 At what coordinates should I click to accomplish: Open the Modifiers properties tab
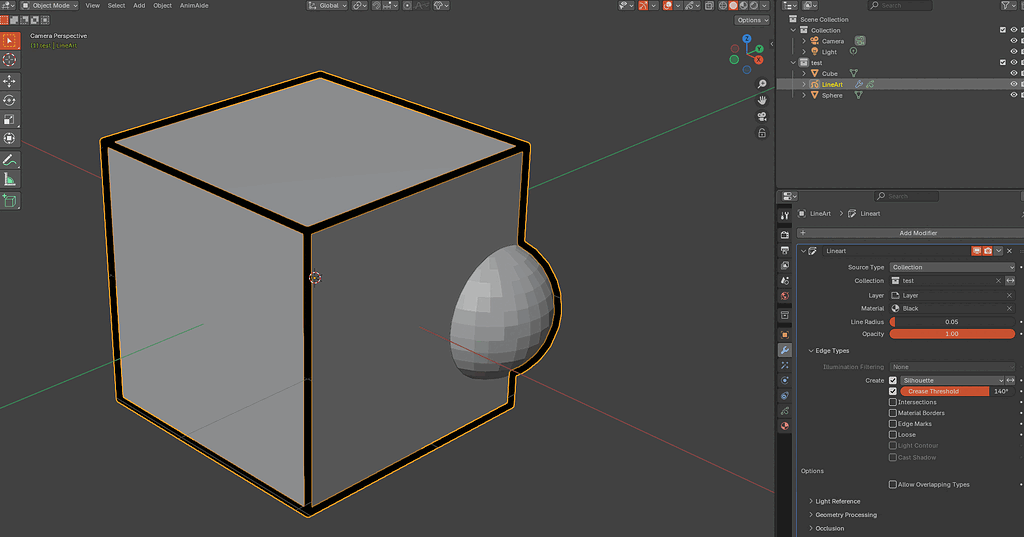(x=784, y=350)
